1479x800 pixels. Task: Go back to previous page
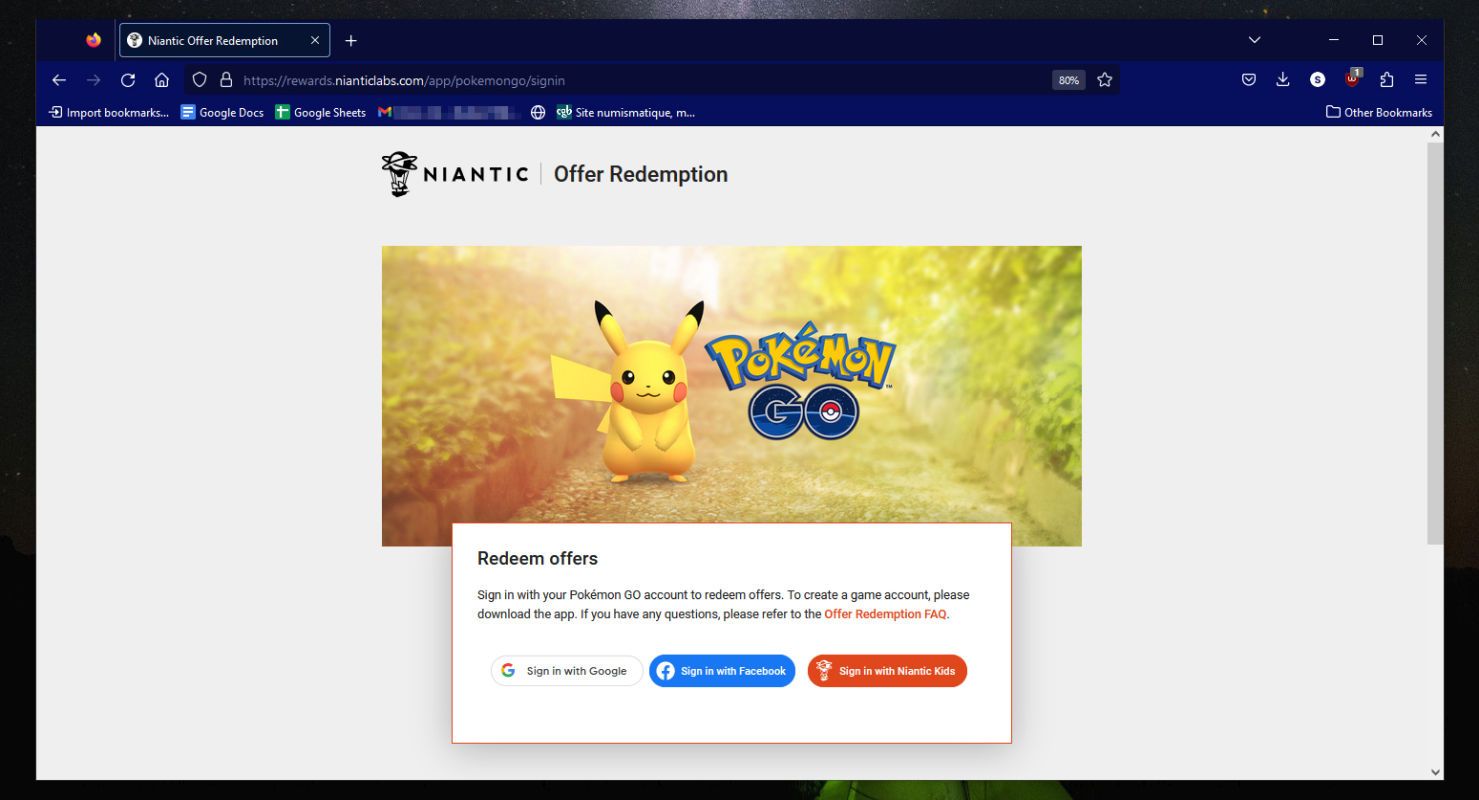tap(59, 80)
